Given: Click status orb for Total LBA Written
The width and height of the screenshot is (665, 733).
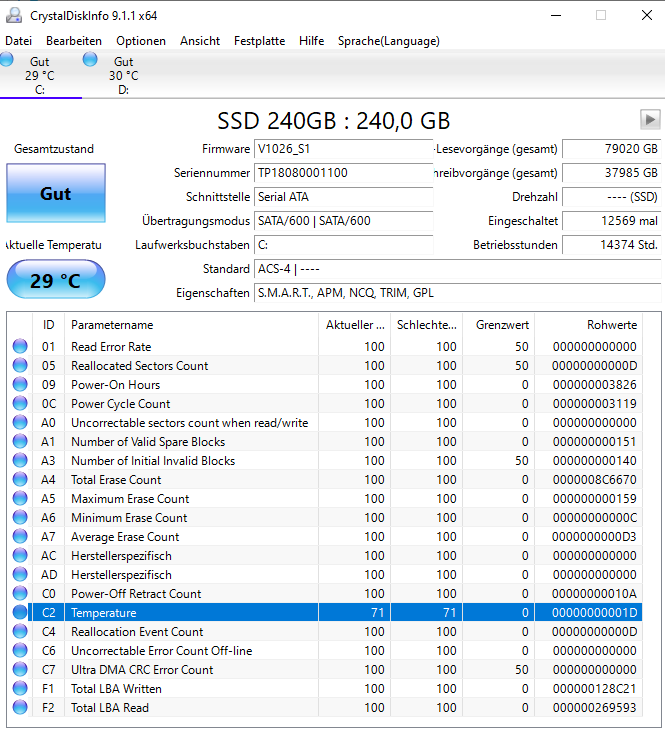Looking at the screenshot, I should pyautogui.click(x=20, y=689).
